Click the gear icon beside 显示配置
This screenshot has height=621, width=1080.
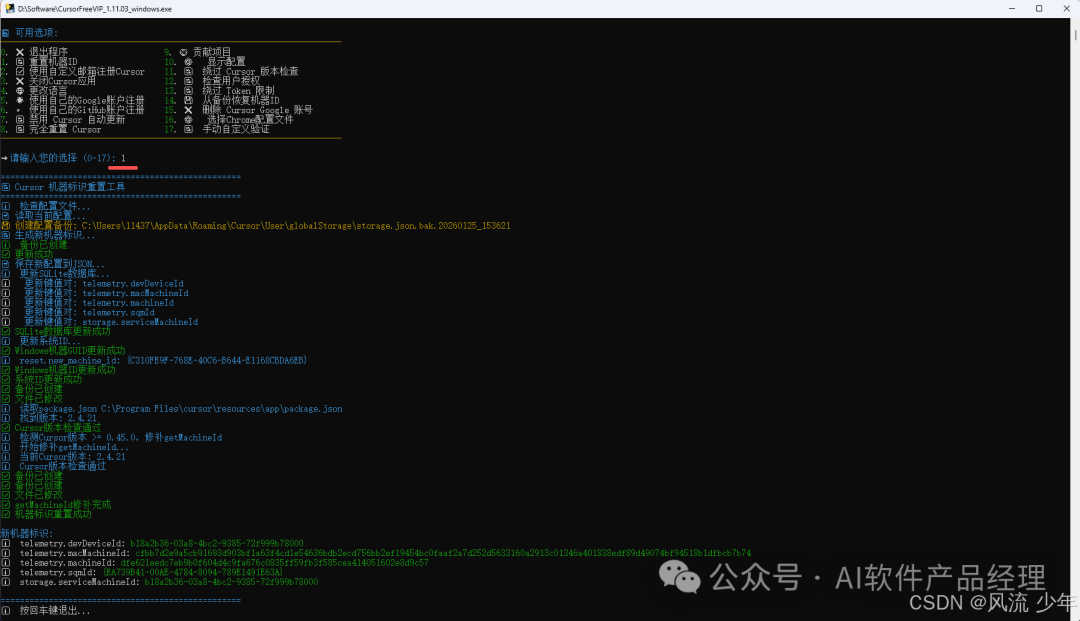(x=188, y=61)
